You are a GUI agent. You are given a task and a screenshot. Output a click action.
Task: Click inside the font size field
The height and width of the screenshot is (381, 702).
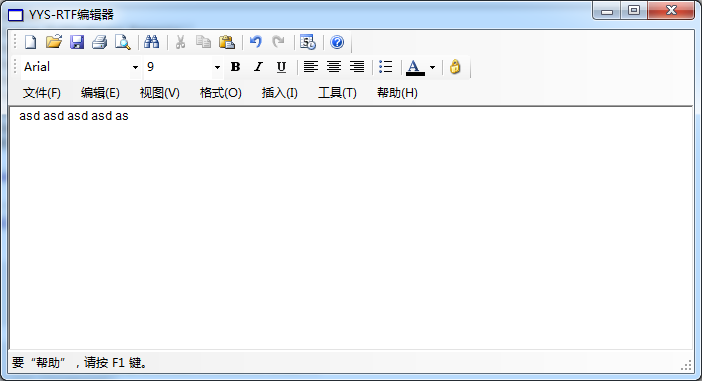tap(178, 67)
